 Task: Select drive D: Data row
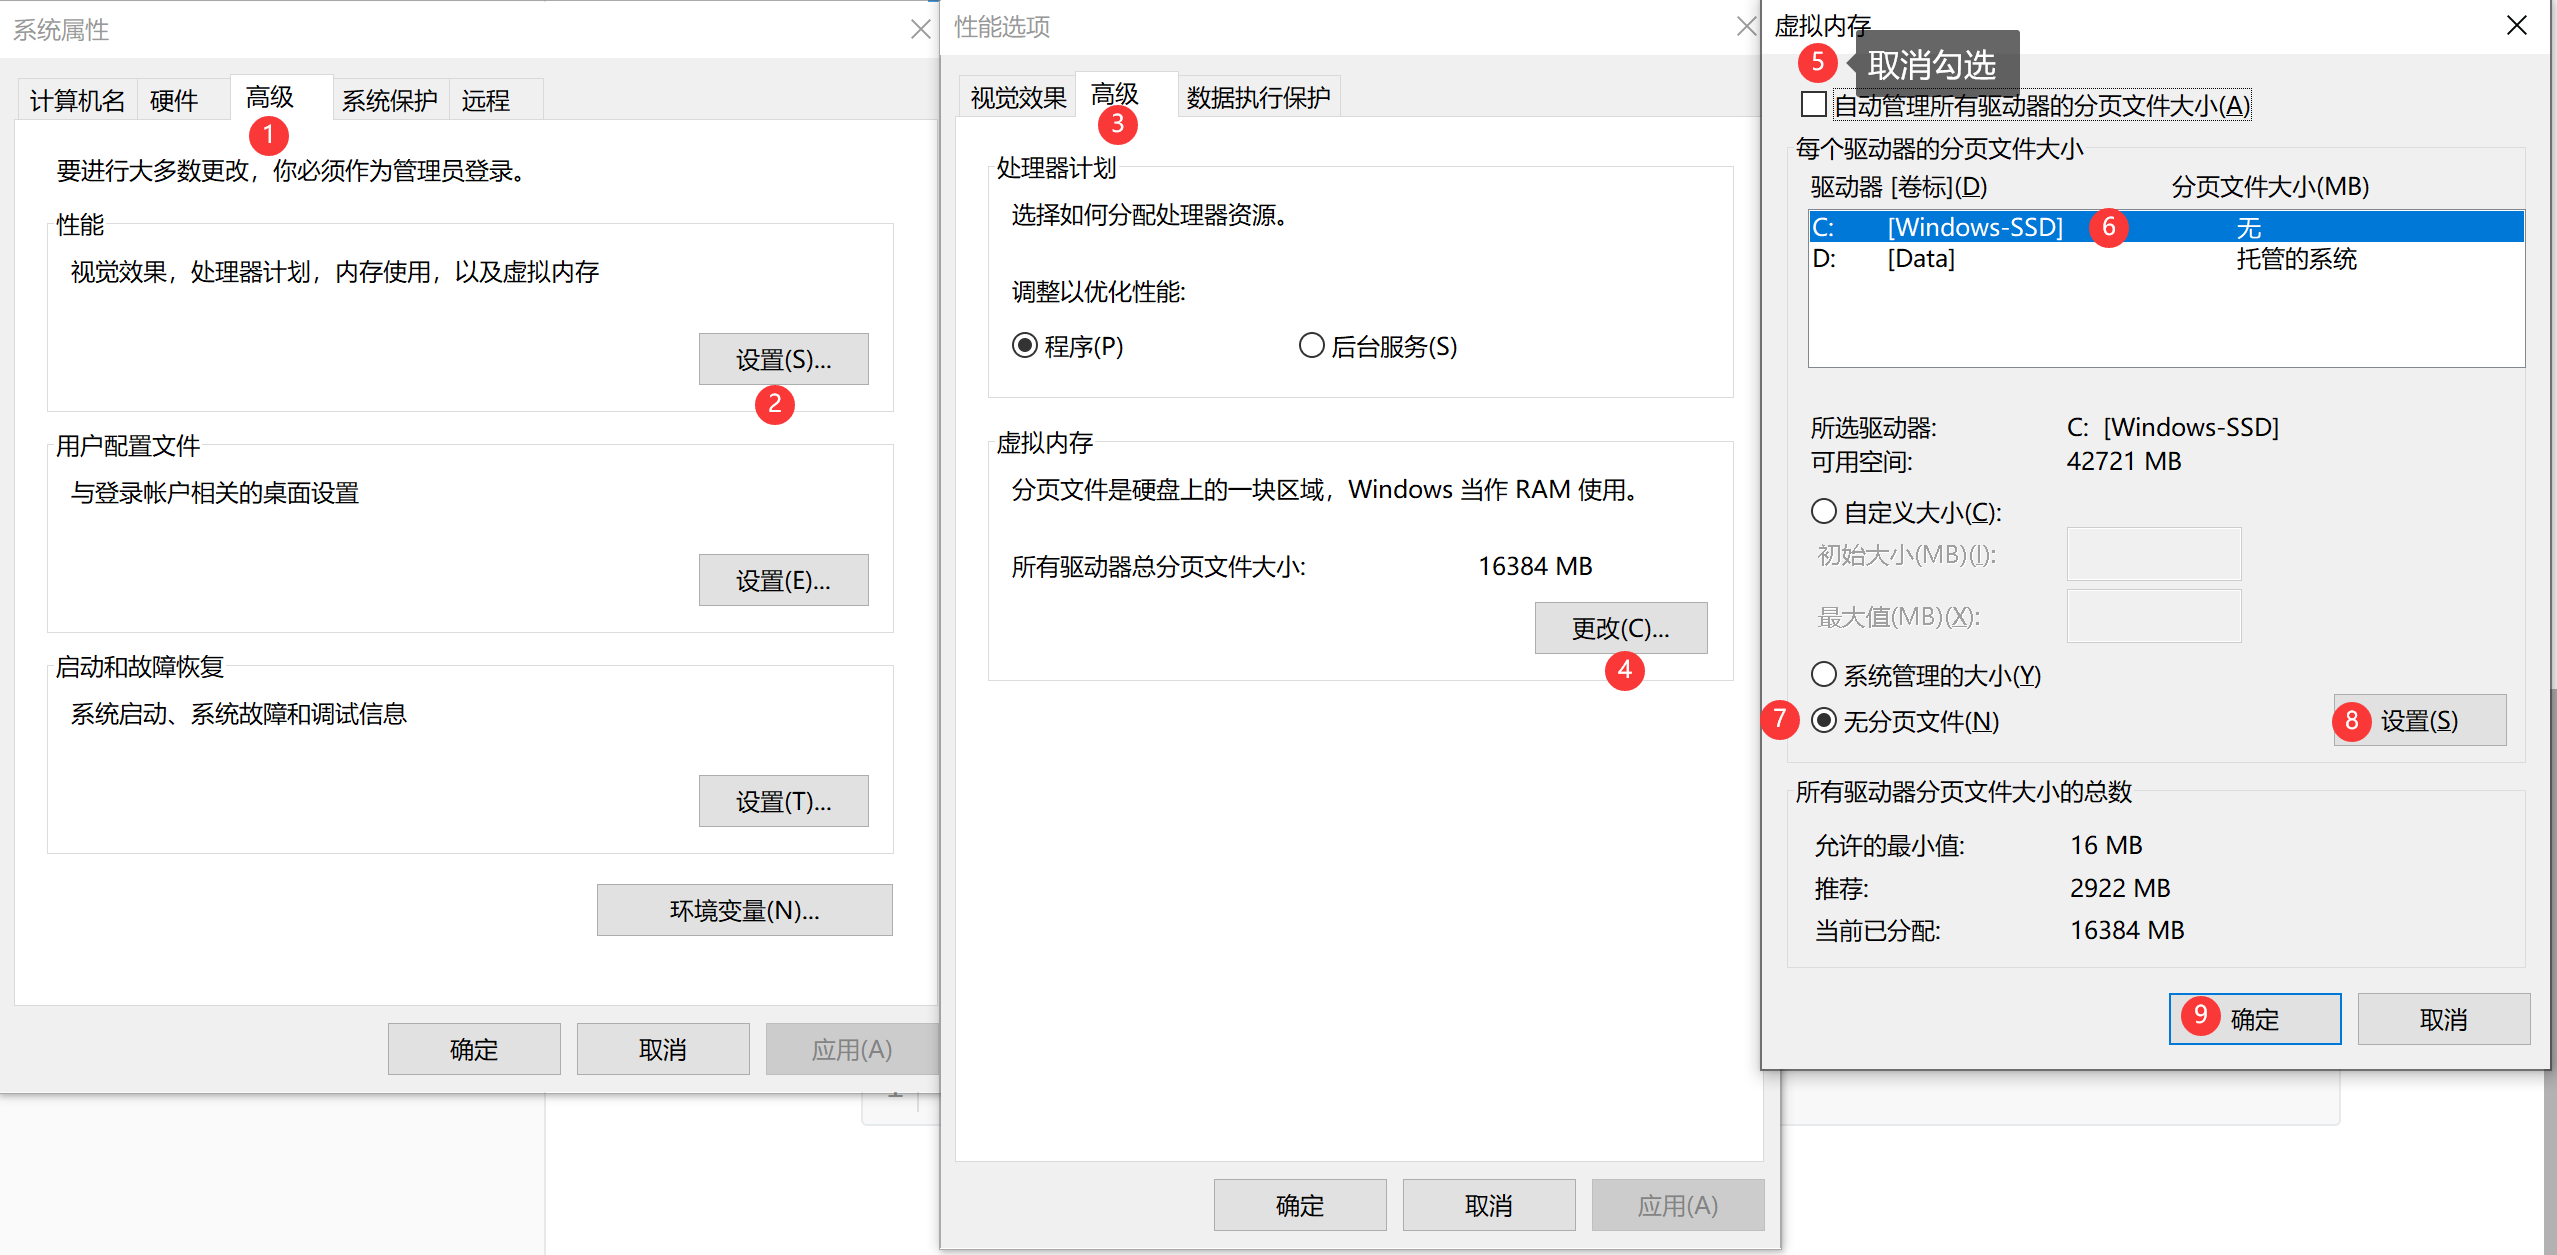pyautogui.click(x=1920, y=259)
